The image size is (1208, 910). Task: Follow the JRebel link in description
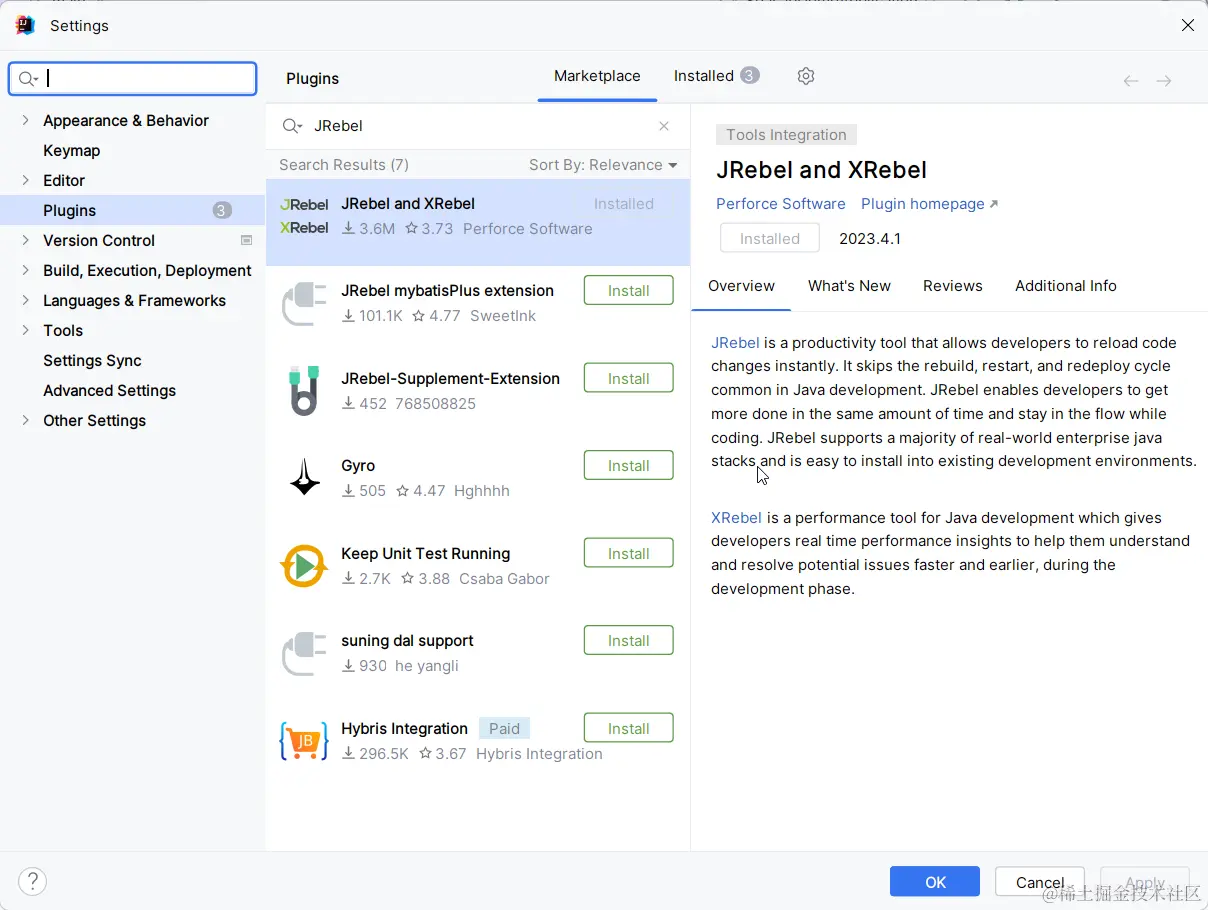(735, 343)
